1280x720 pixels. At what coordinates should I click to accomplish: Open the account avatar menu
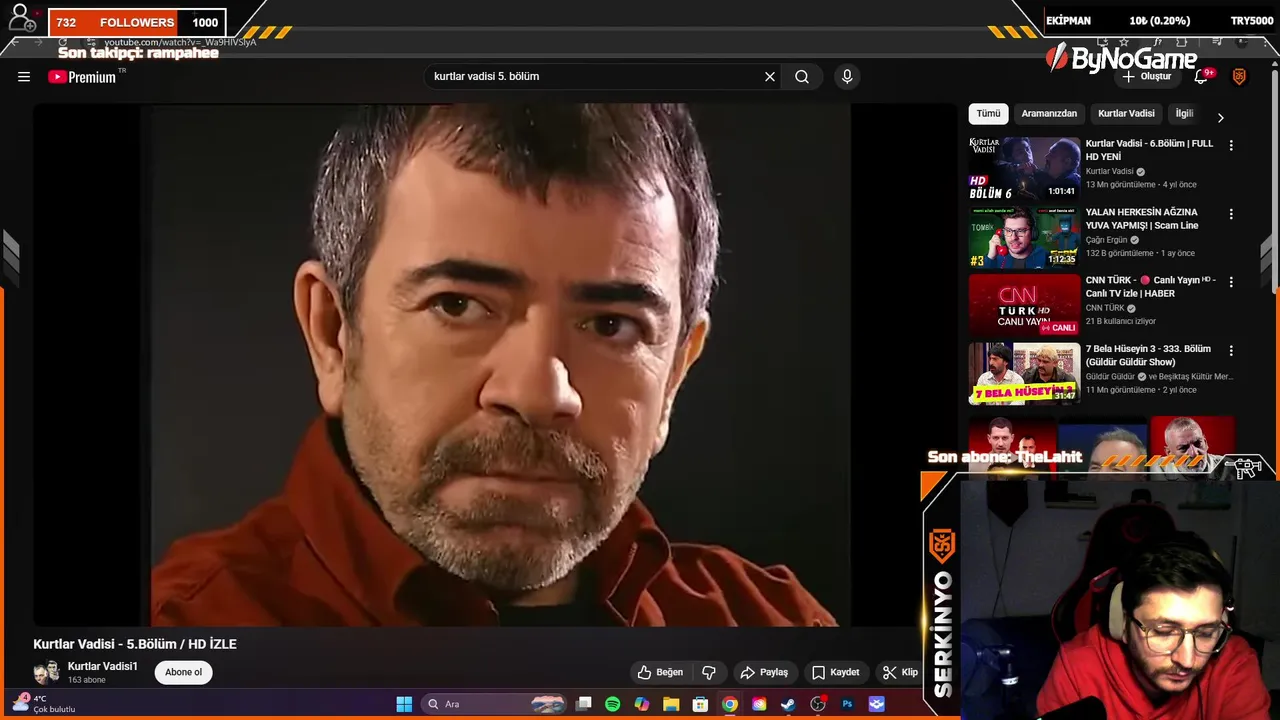tap(1239, 77)
